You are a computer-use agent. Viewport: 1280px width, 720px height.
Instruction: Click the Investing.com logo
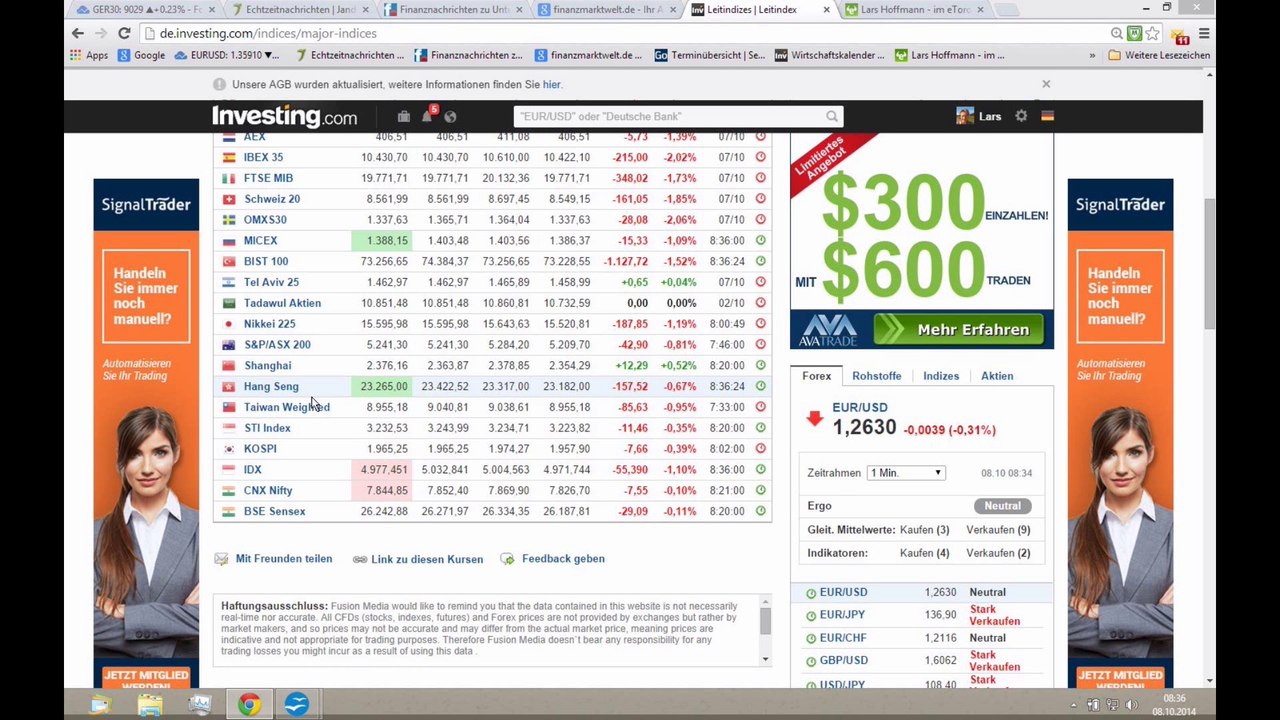coord(284,116)
